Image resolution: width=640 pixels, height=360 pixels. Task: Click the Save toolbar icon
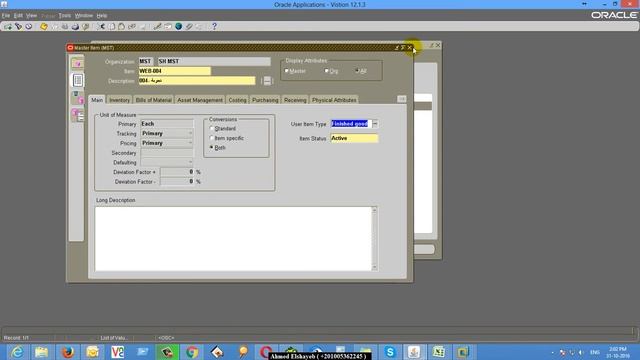[44, 27]
